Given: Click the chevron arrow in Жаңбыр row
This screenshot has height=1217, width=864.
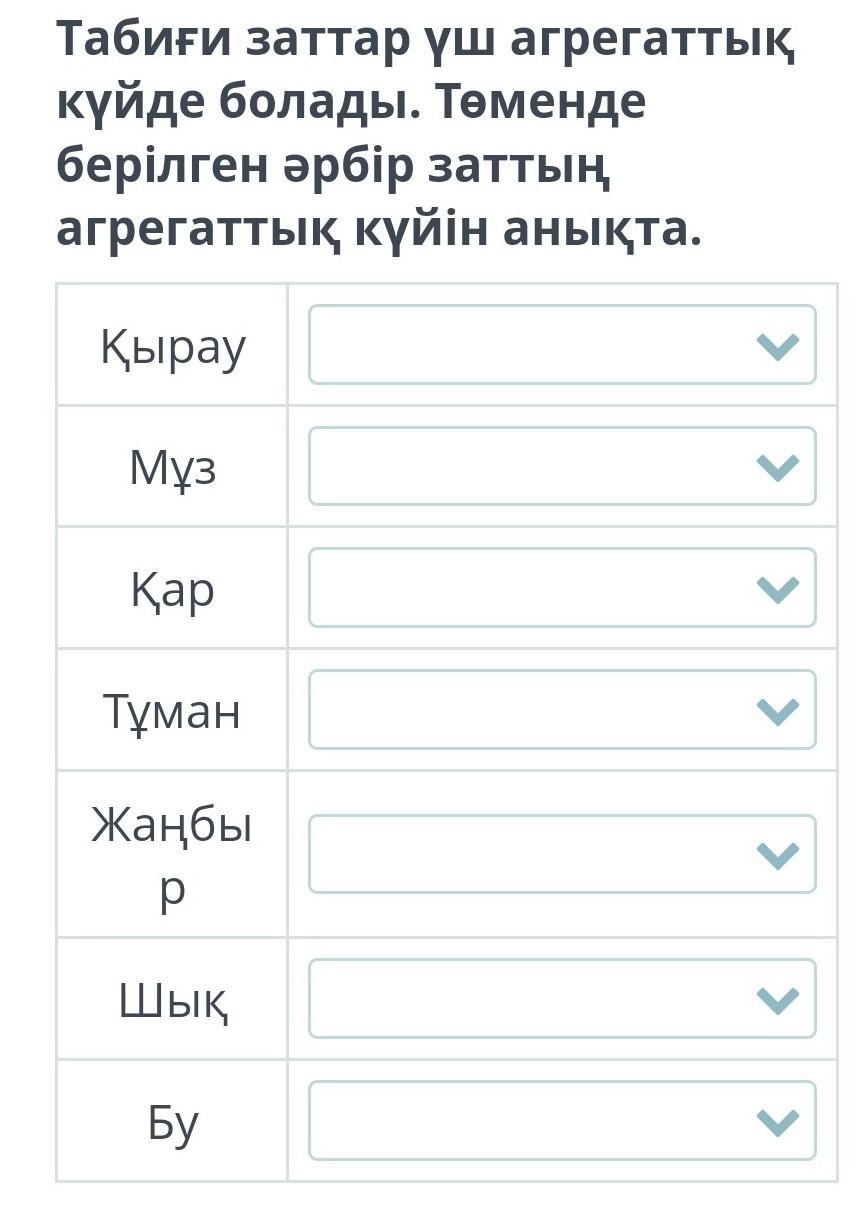Looking at the screenshot, I should point(778,855).
